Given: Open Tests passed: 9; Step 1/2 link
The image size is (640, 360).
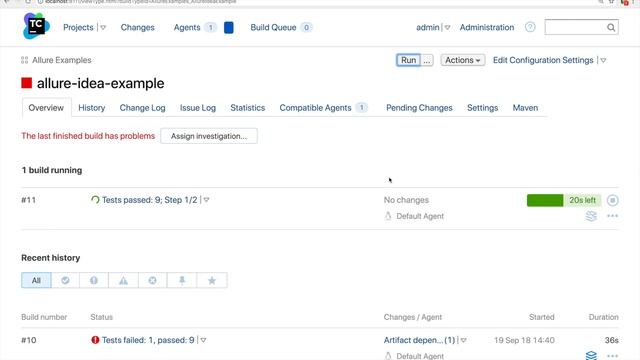Looking at the screenshot, I should pos(149,200).
